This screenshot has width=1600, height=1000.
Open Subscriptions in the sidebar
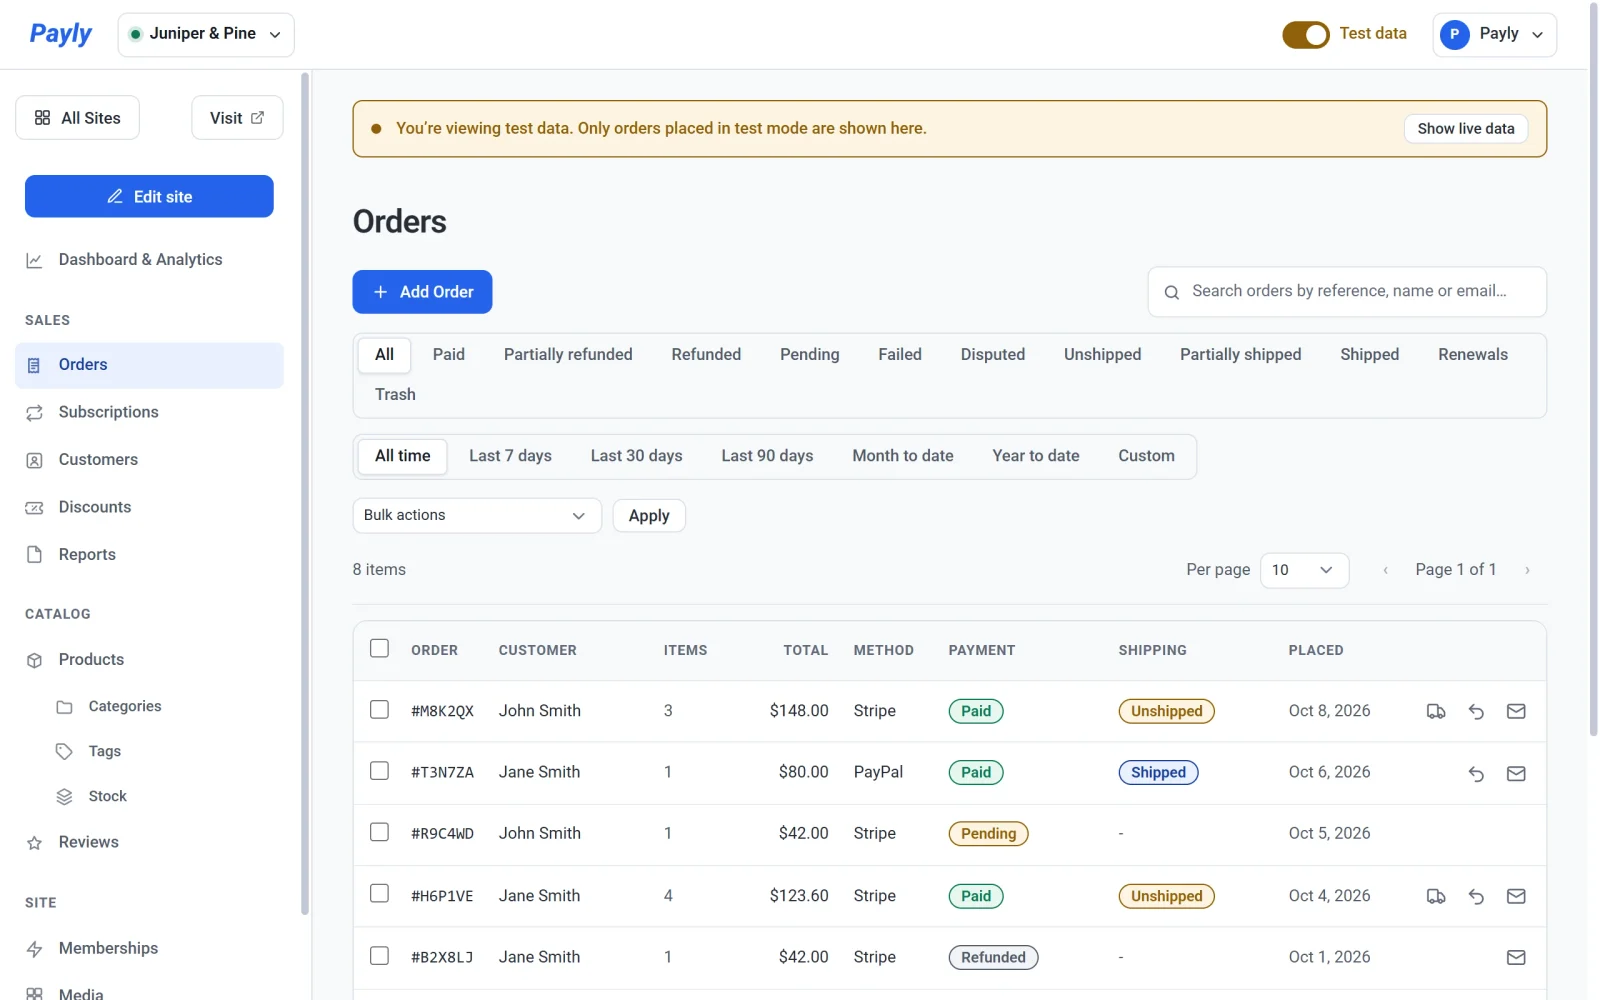(149, 412)
